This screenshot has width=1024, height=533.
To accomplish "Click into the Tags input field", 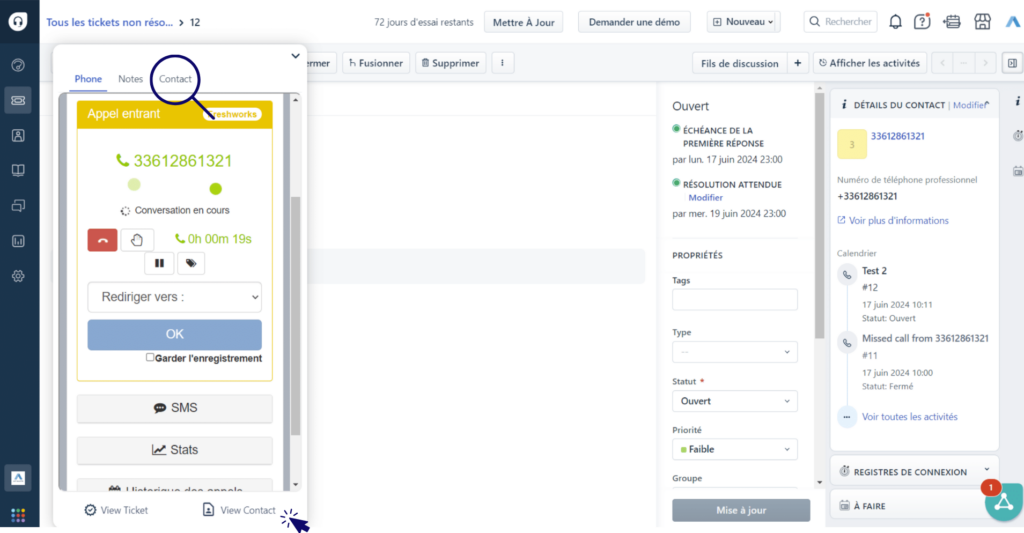I will click(x=735, y=299).
